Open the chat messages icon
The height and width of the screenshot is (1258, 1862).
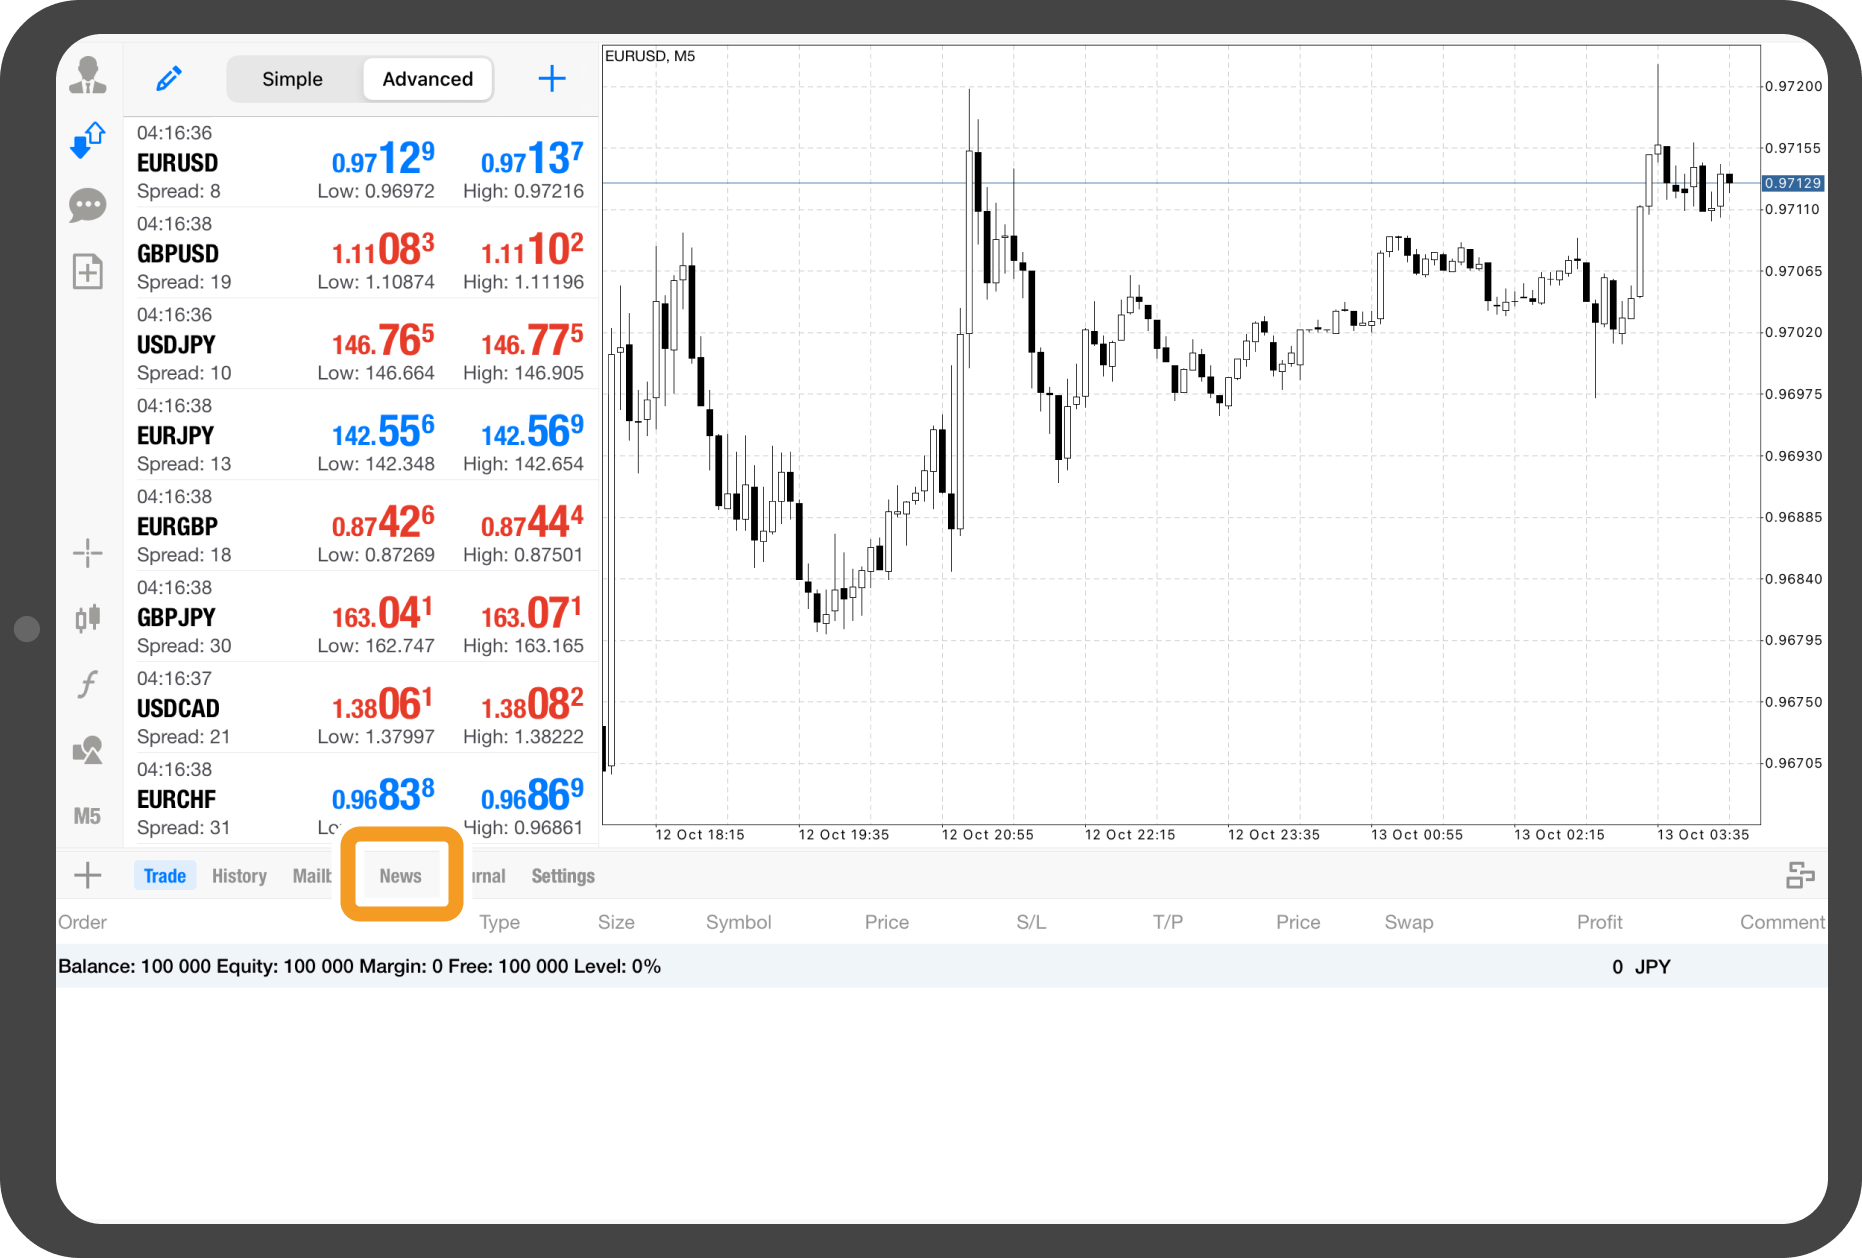[x=88, y=206]
